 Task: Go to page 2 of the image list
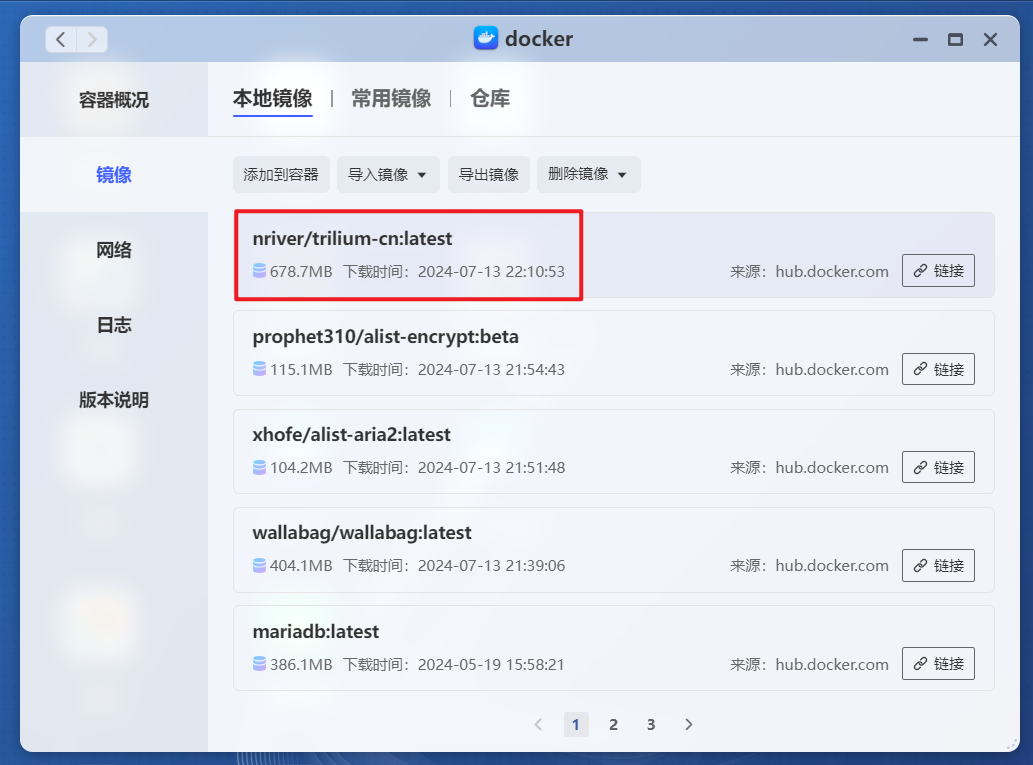click(x=613, y=724)
